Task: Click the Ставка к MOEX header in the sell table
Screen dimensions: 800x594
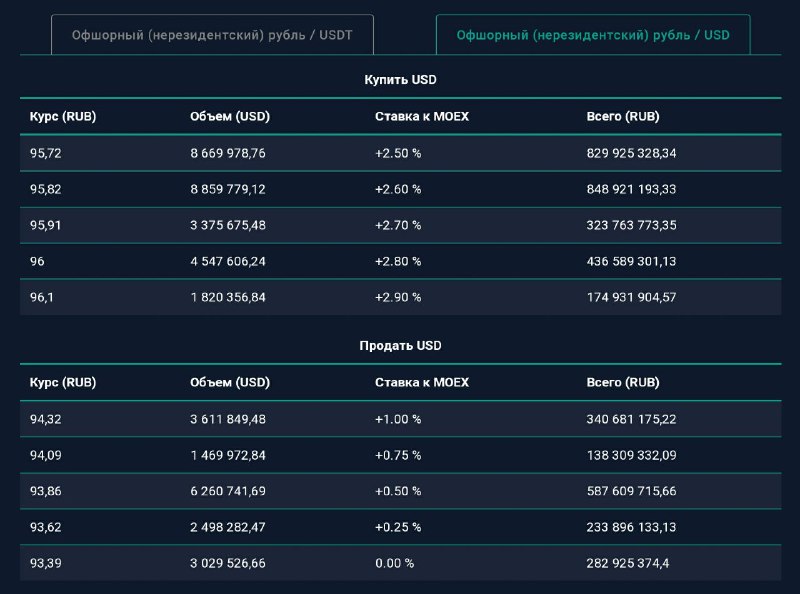Action: [422, 382]
